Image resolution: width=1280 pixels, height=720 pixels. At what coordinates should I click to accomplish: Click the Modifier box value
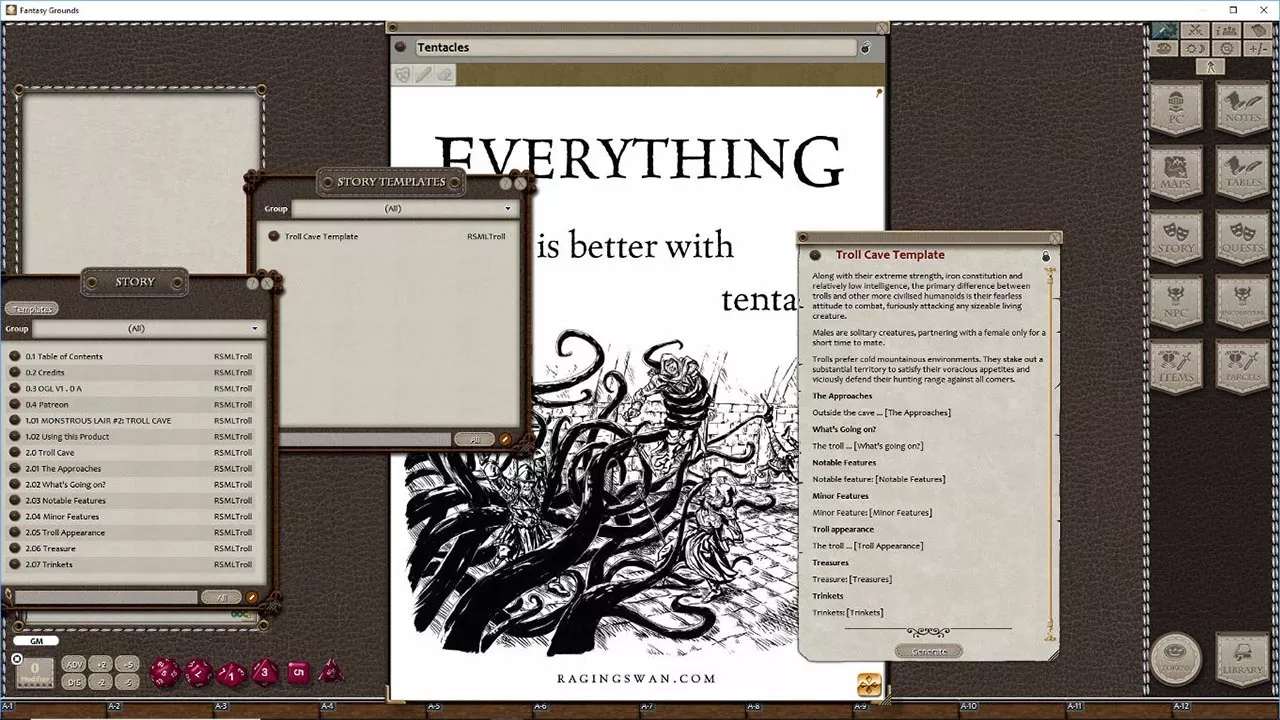(35, 671)
